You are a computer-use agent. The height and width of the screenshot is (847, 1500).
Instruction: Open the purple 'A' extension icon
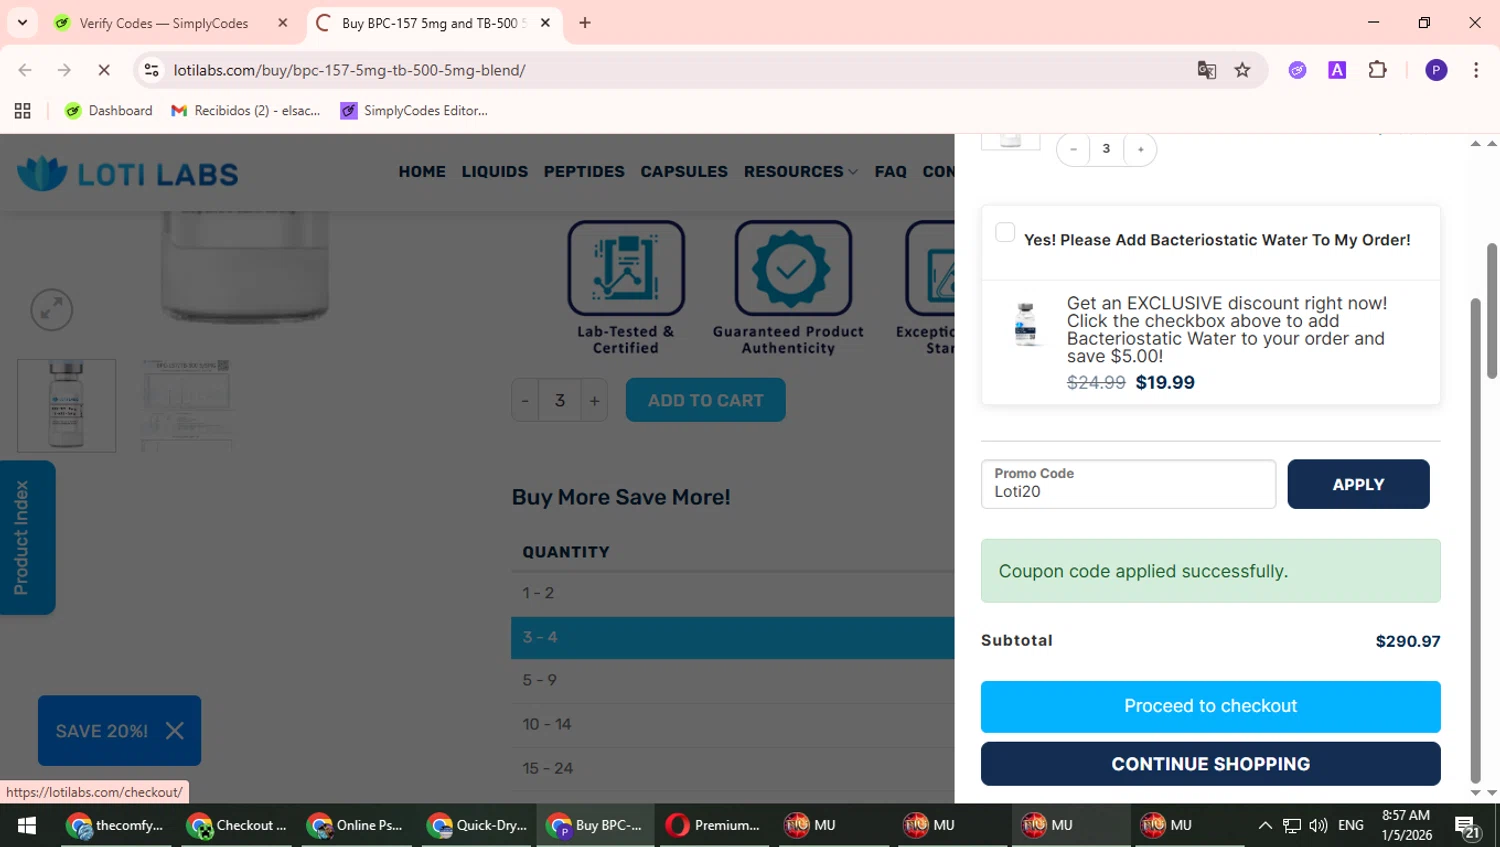[1337, 70]
